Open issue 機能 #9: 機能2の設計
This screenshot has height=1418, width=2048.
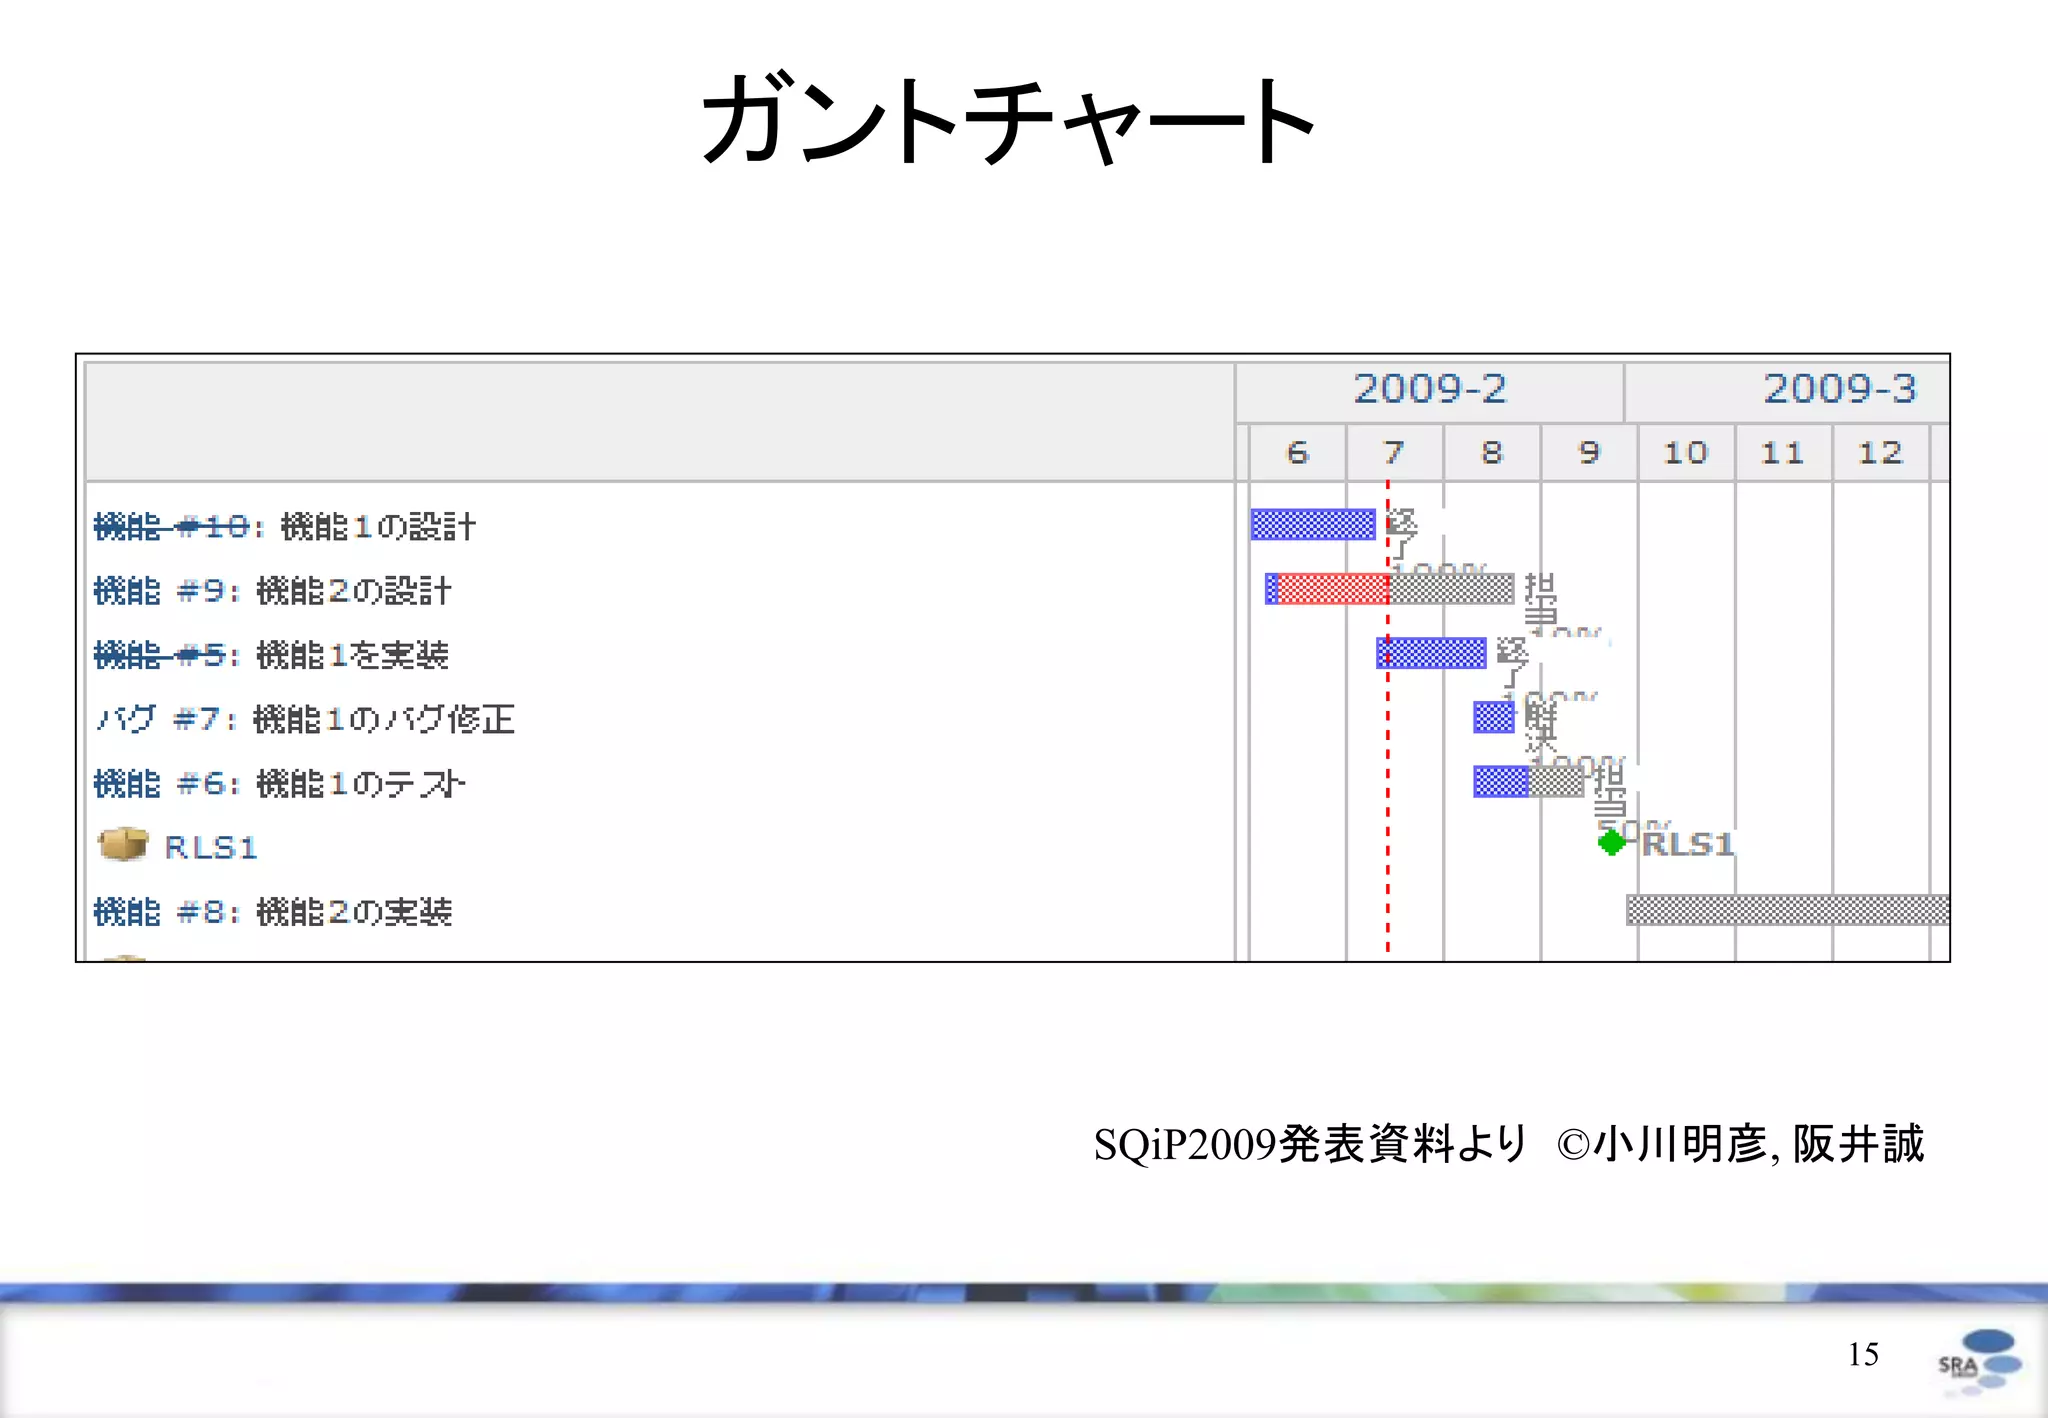tap(272, 590)
